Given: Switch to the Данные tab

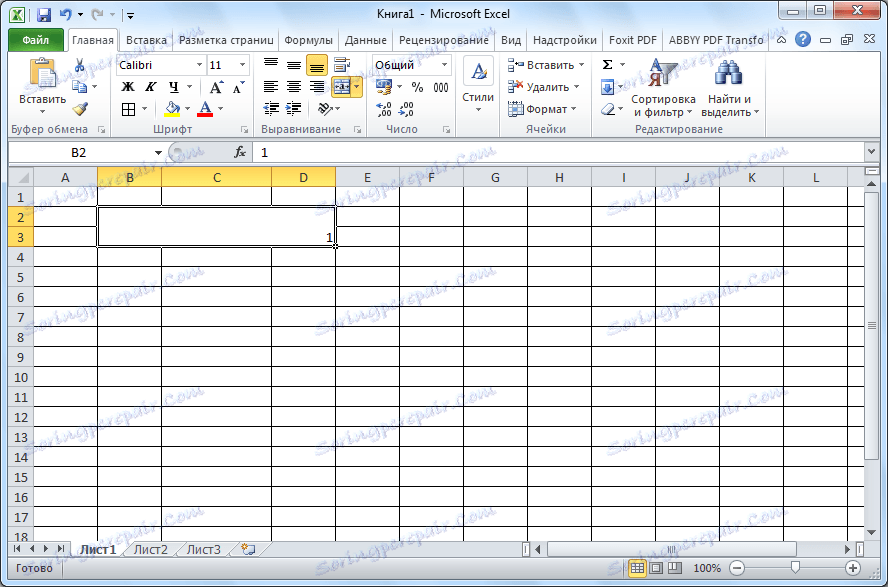Looking at the screenshot, I should click(x=366, y=40).
